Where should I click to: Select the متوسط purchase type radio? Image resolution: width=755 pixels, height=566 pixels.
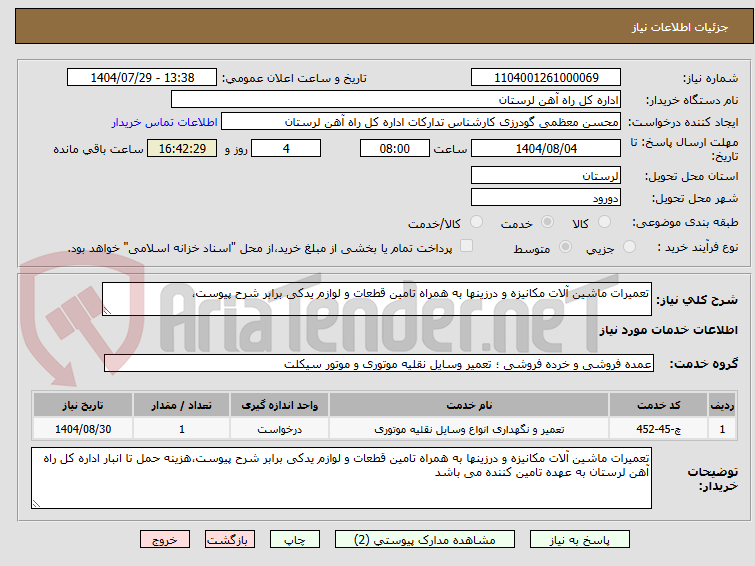point(565,247)
